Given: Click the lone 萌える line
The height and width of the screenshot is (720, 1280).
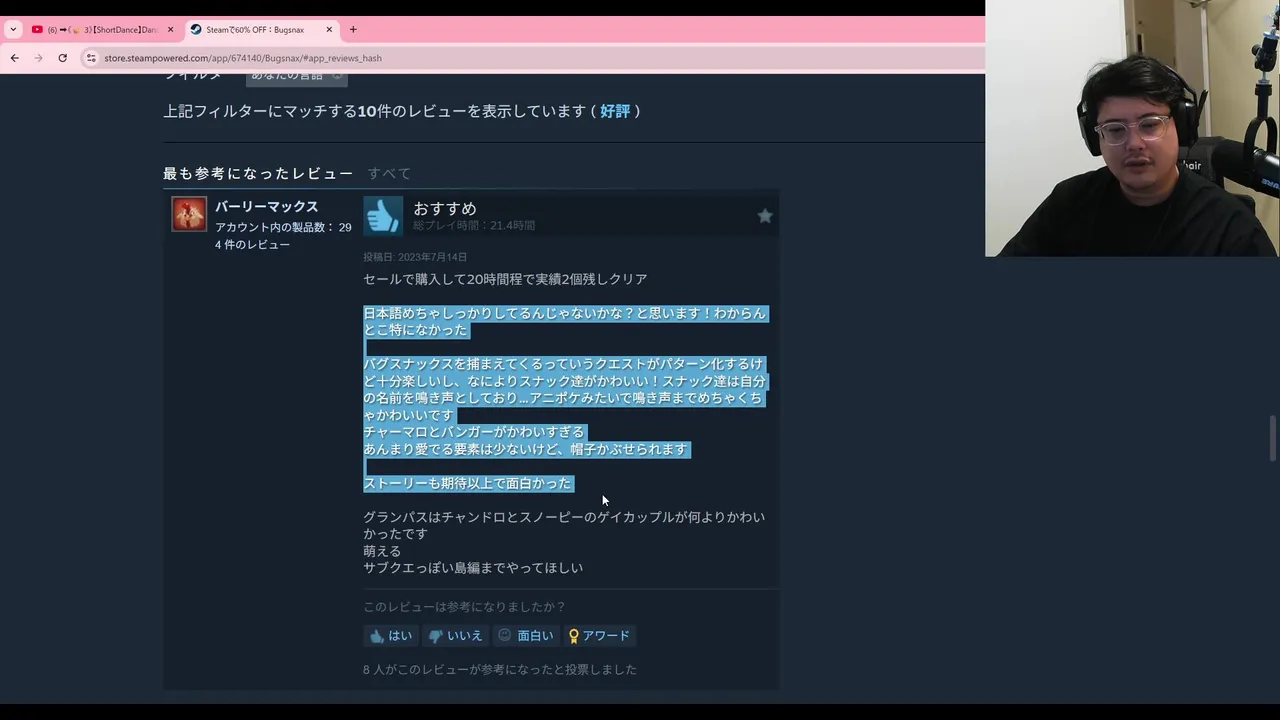Looking at the screenshot, I should coord(382,551).
